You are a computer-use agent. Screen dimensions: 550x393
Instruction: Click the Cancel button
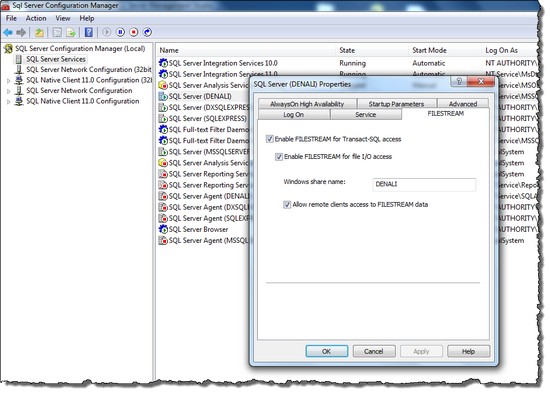tap(374, 351)
